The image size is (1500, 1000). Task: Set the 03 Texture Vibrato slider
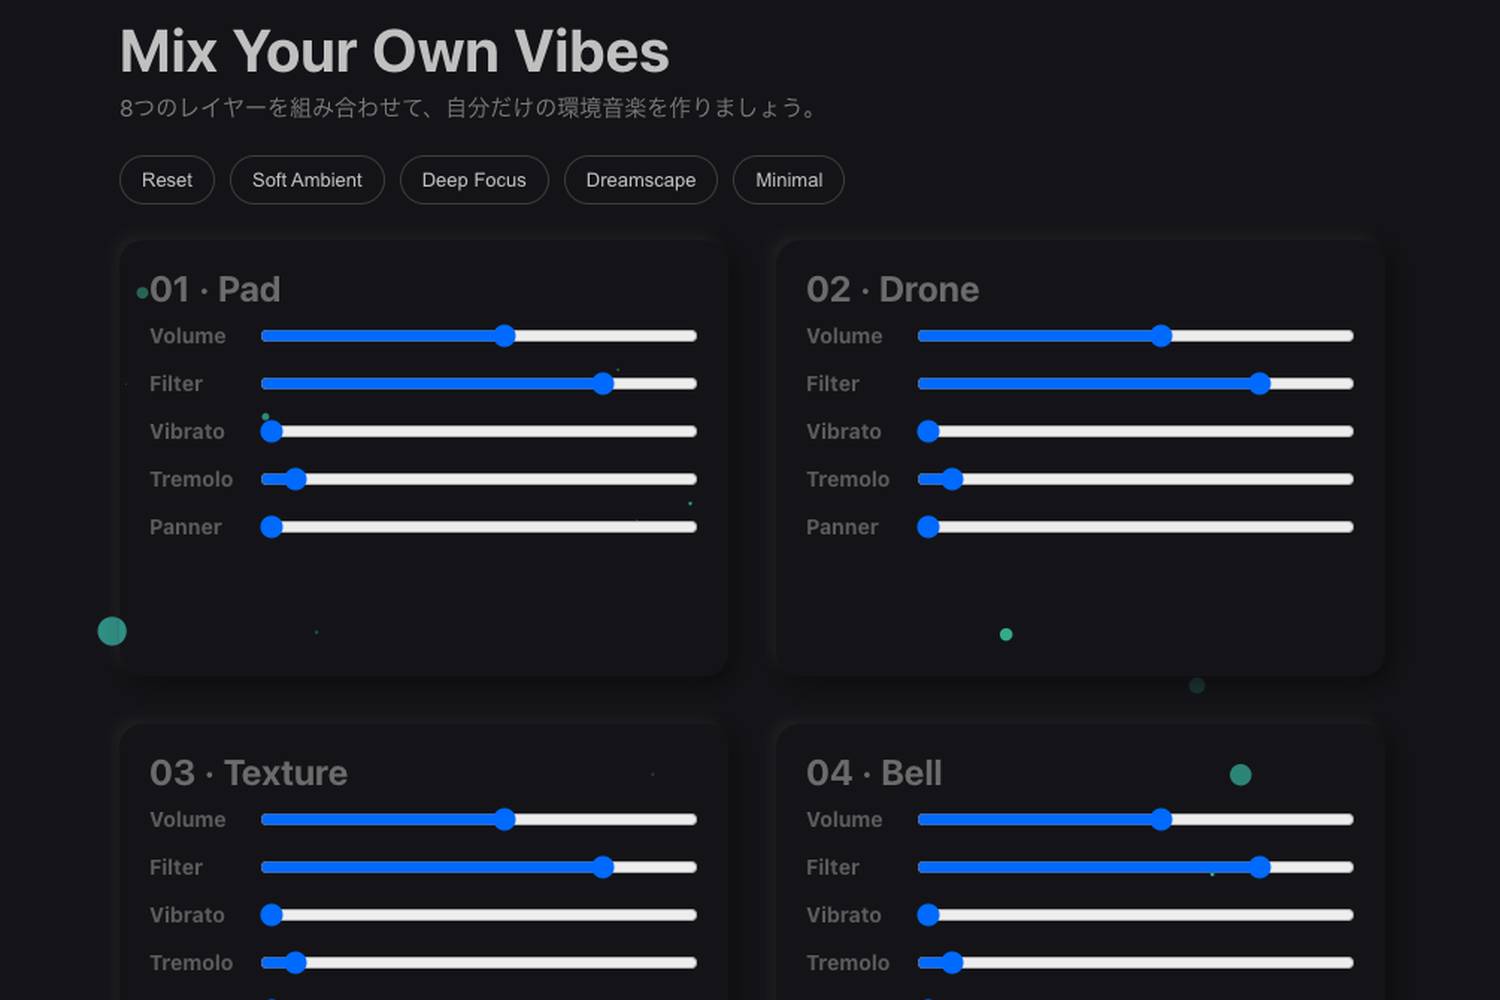pyautogui.click(x=479, y=915)
